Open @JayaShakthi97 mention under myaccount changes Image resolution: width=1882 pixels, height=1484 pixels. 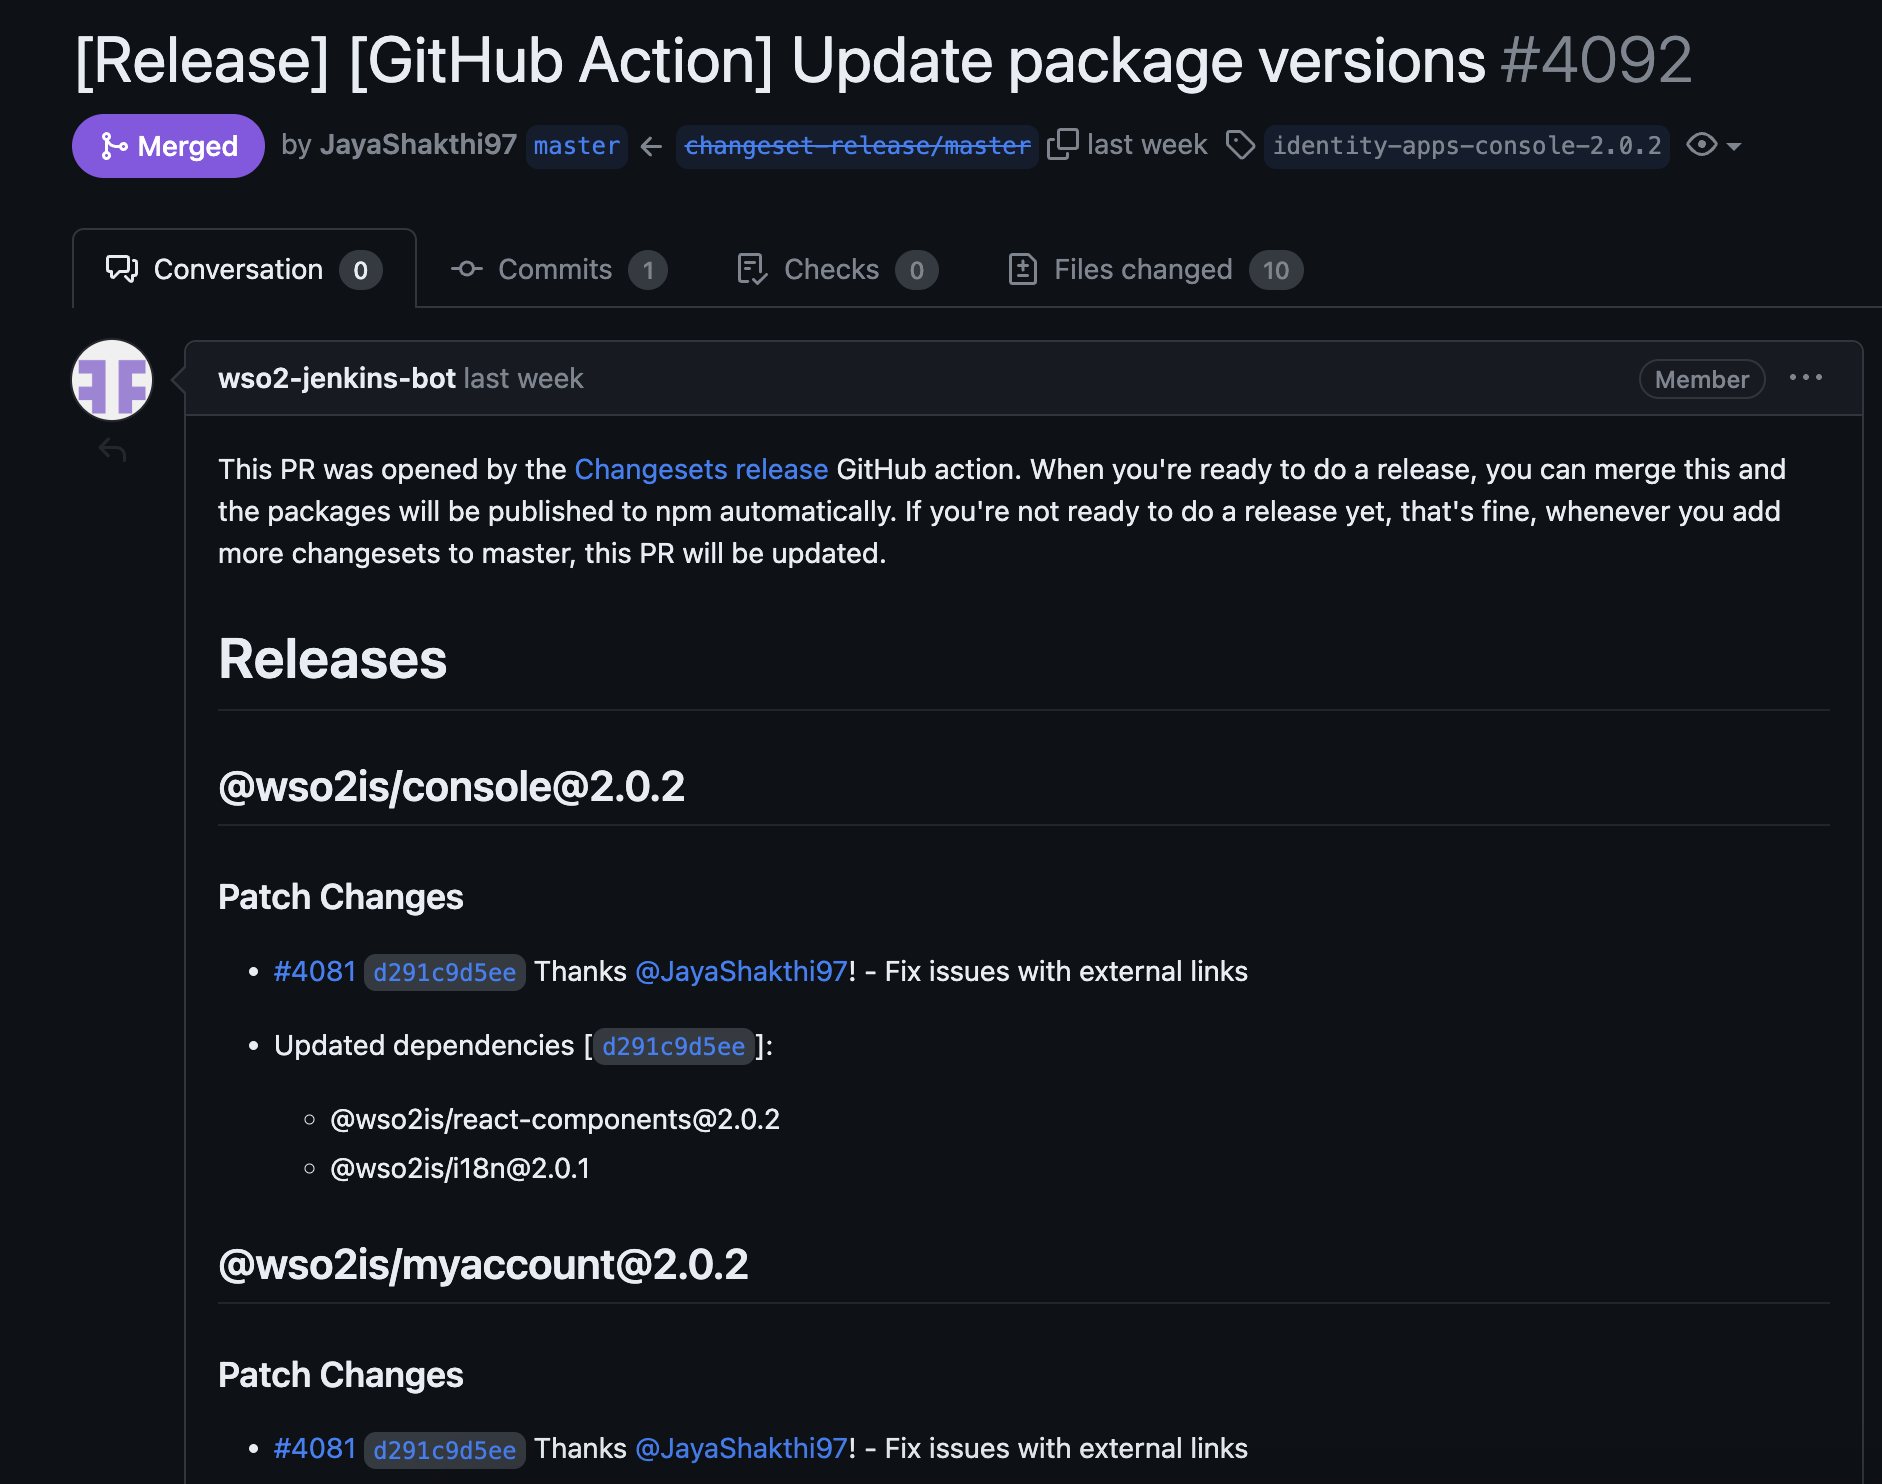741,1448
